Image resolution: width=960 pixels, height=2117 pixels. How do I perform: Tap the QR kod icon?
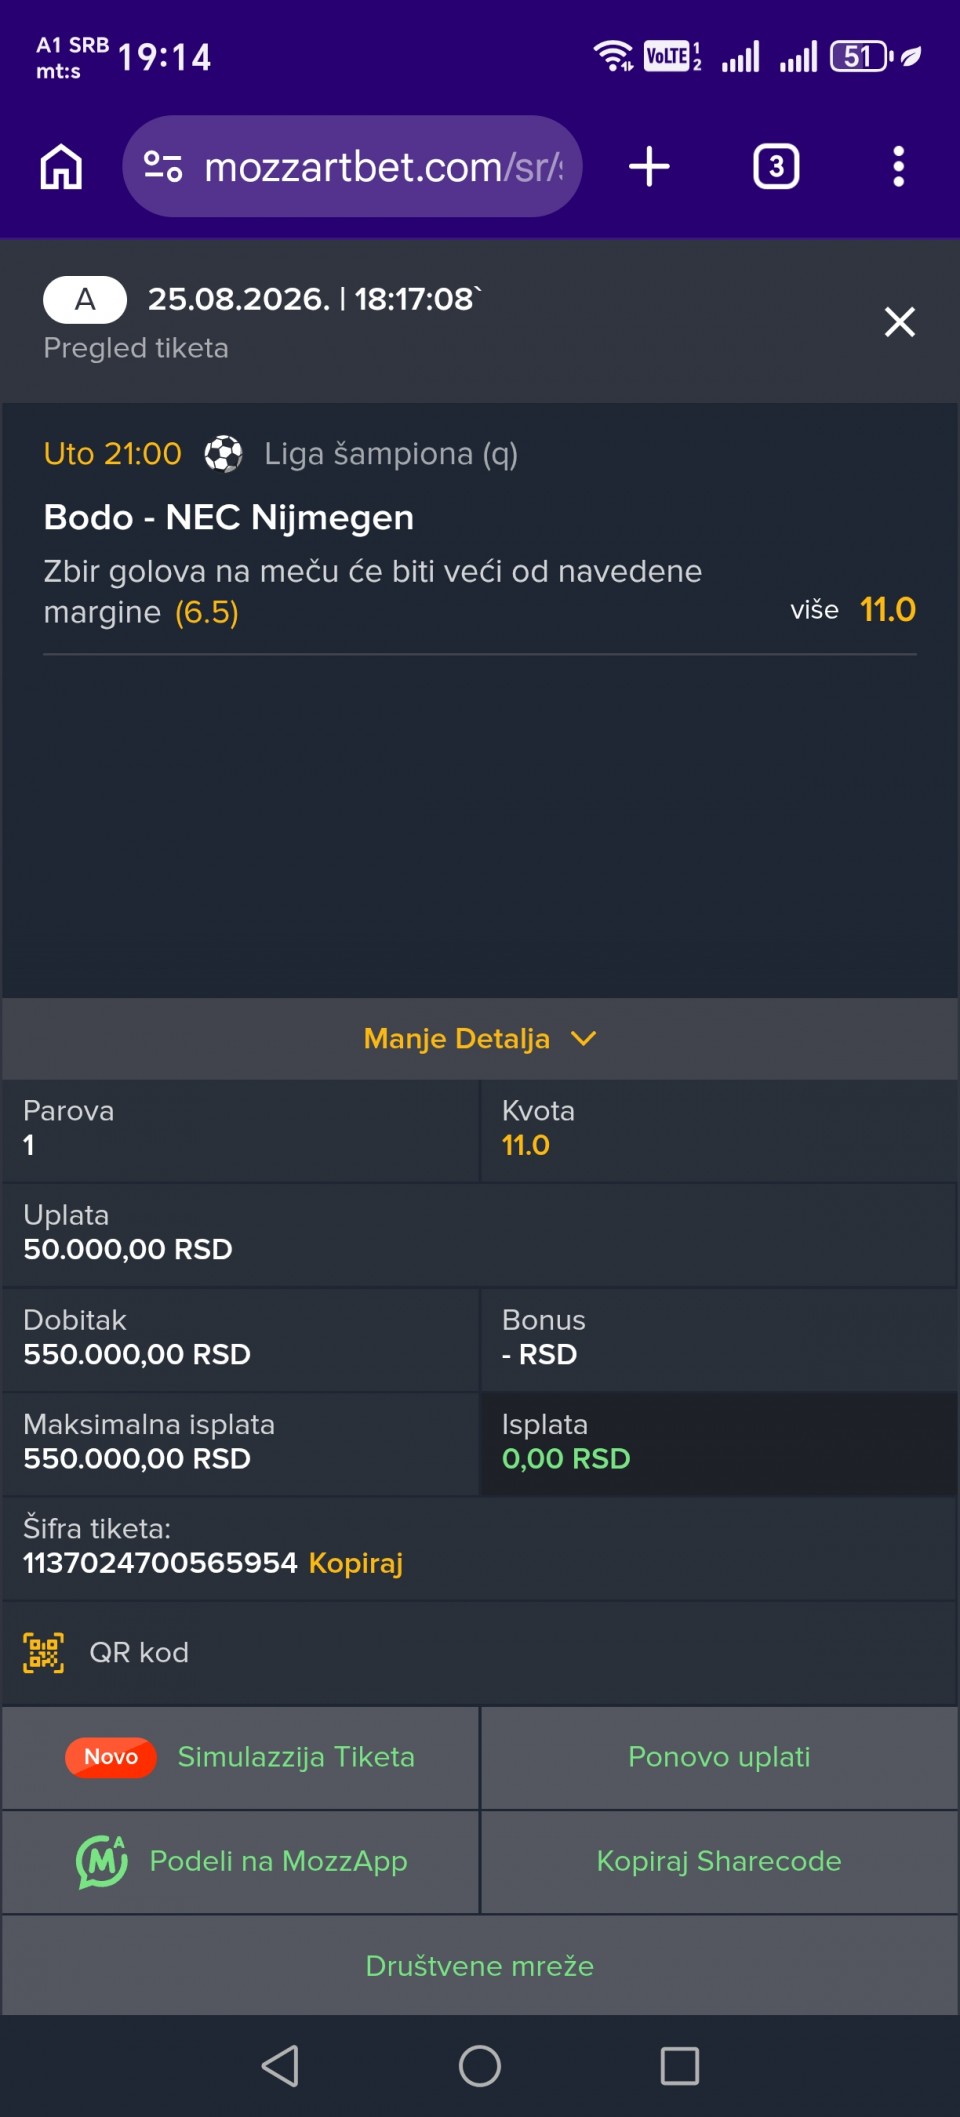44,1652
